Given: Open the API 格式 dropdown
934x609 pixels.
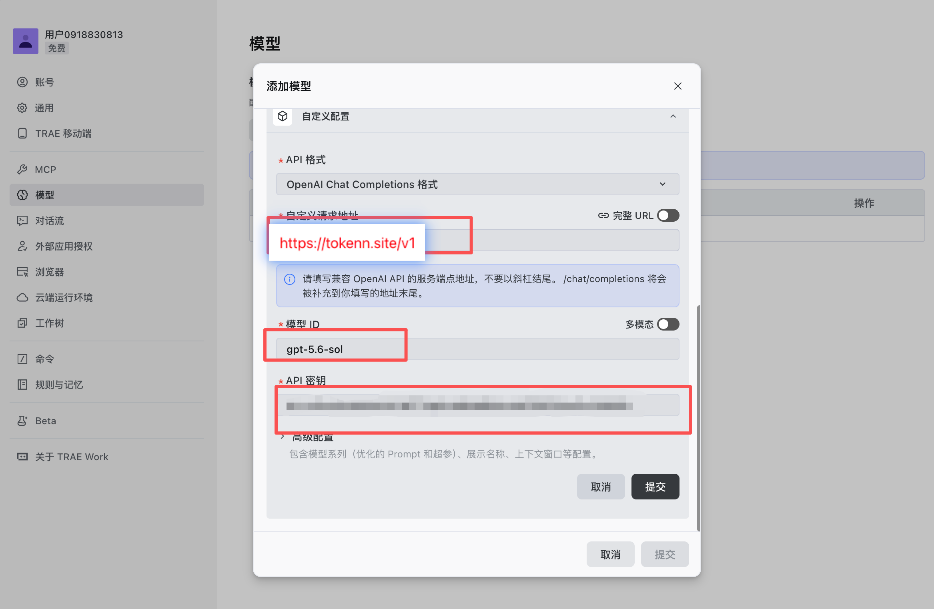Looking at the screenshot, I should coord(477,184).
